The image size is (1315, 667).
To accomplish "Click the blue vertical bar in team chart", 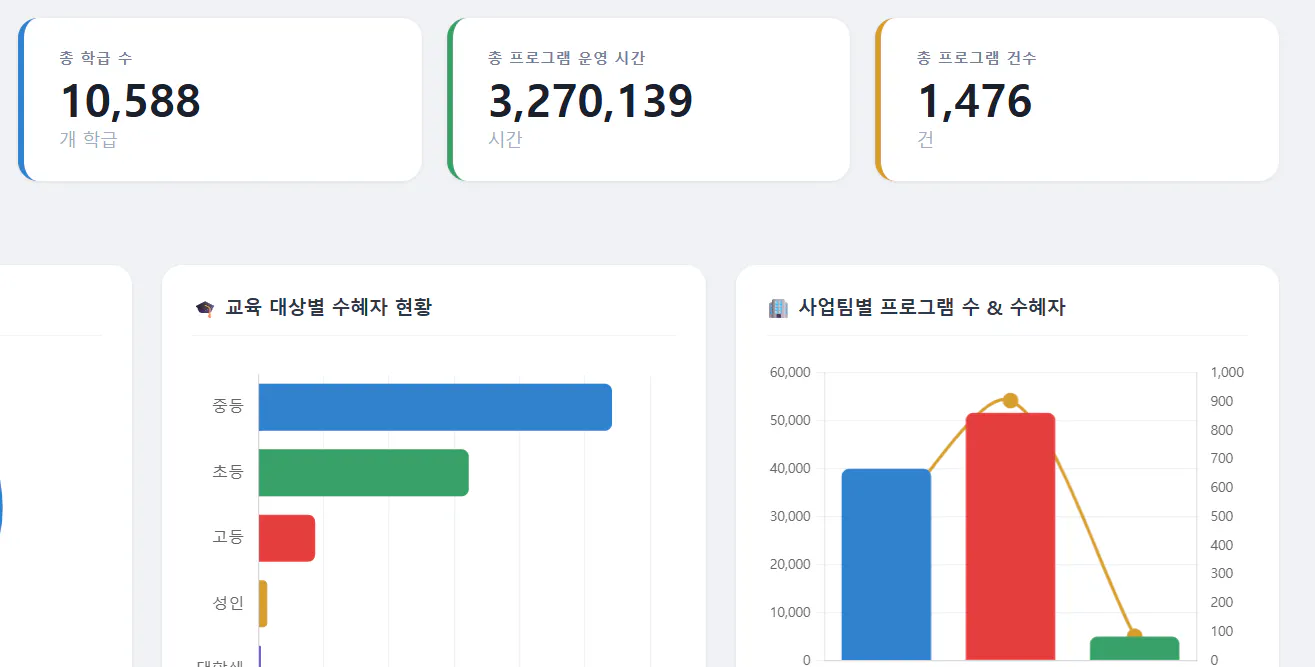I will [x=886, y=564].
